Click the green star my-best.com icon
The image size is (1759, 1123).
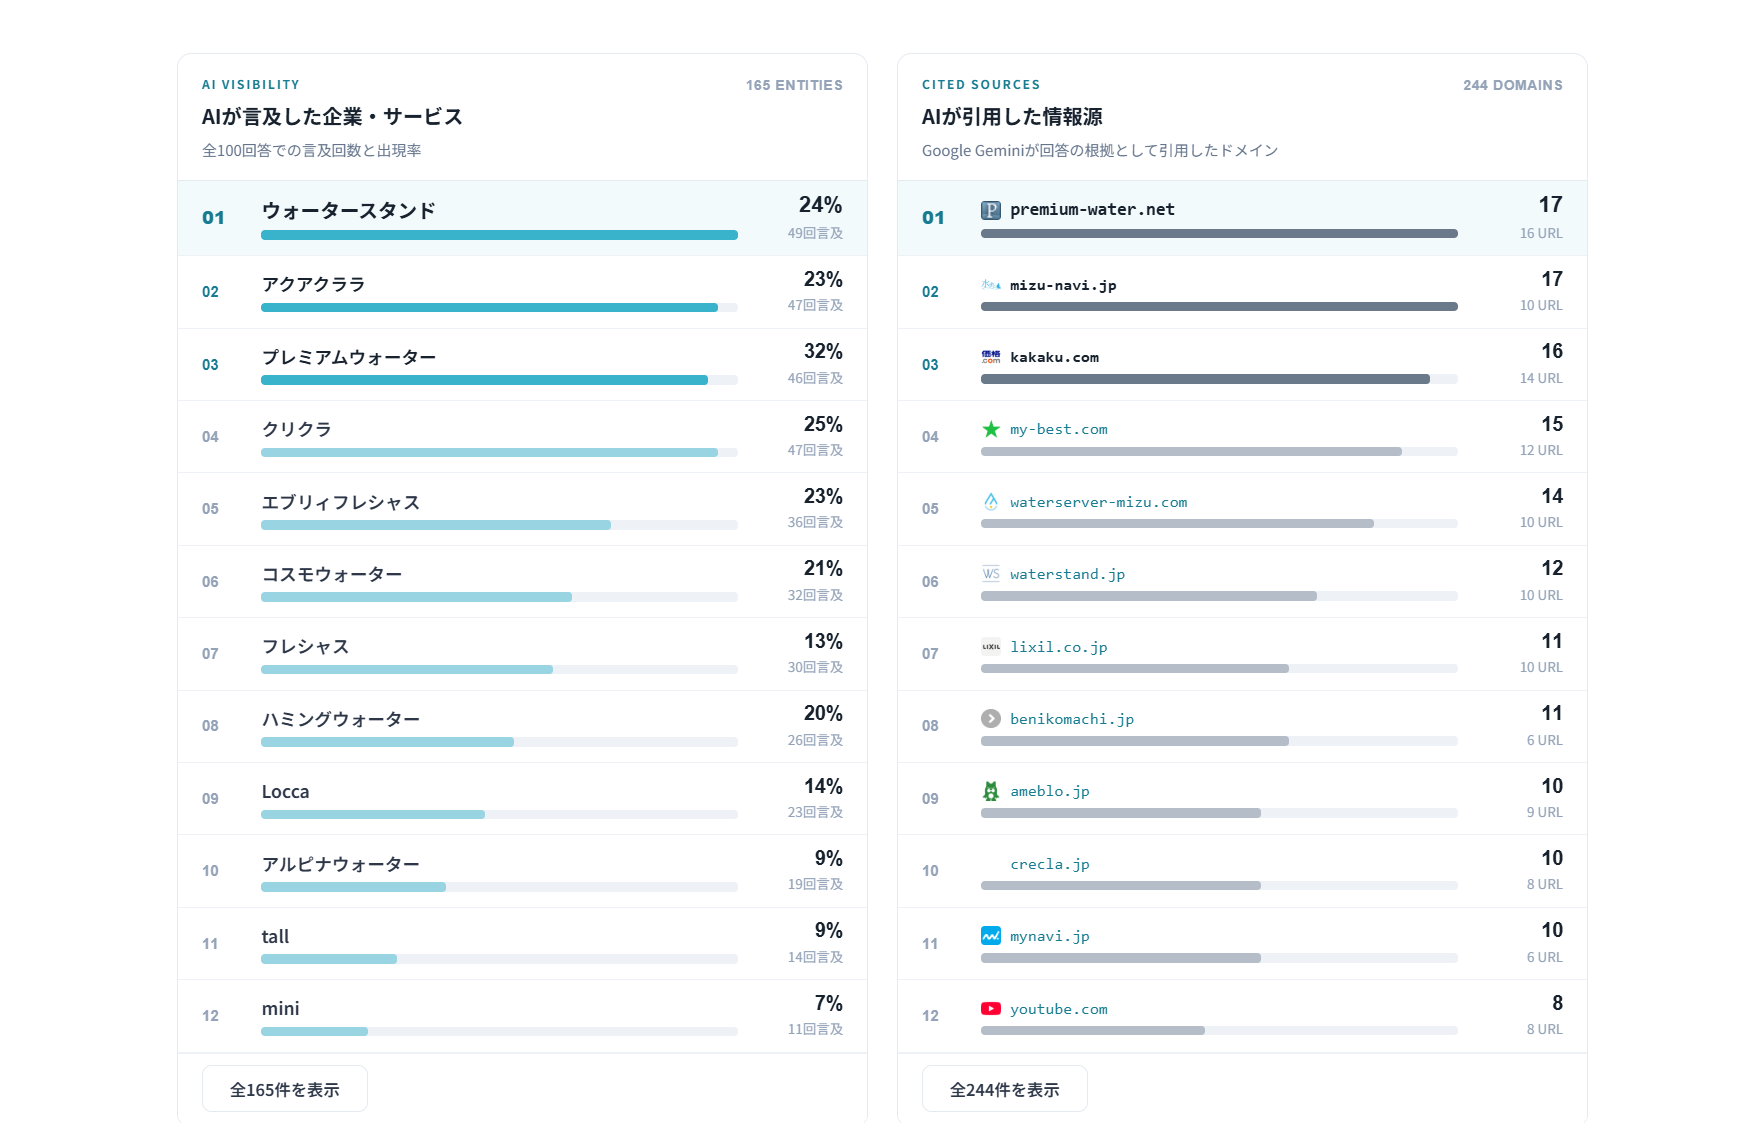[990, 429]
